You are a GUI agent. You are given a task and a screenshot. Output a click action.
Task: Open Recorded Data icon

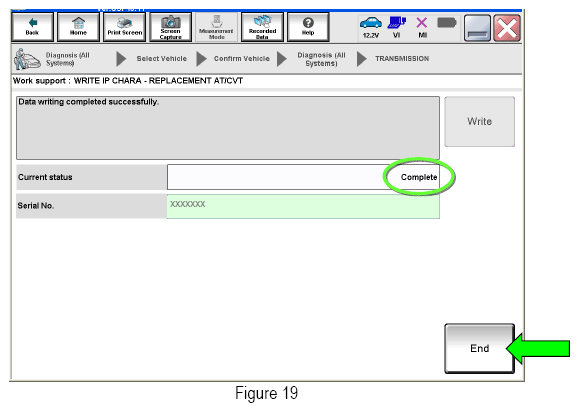[262, 27]
